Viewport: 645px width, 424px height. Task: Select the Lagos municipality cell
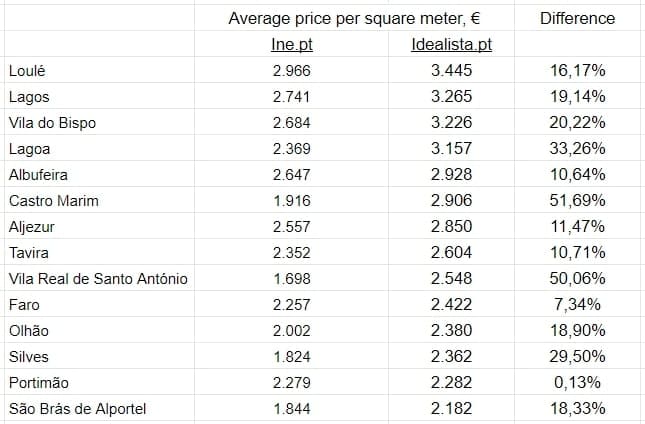coord(28,97)
